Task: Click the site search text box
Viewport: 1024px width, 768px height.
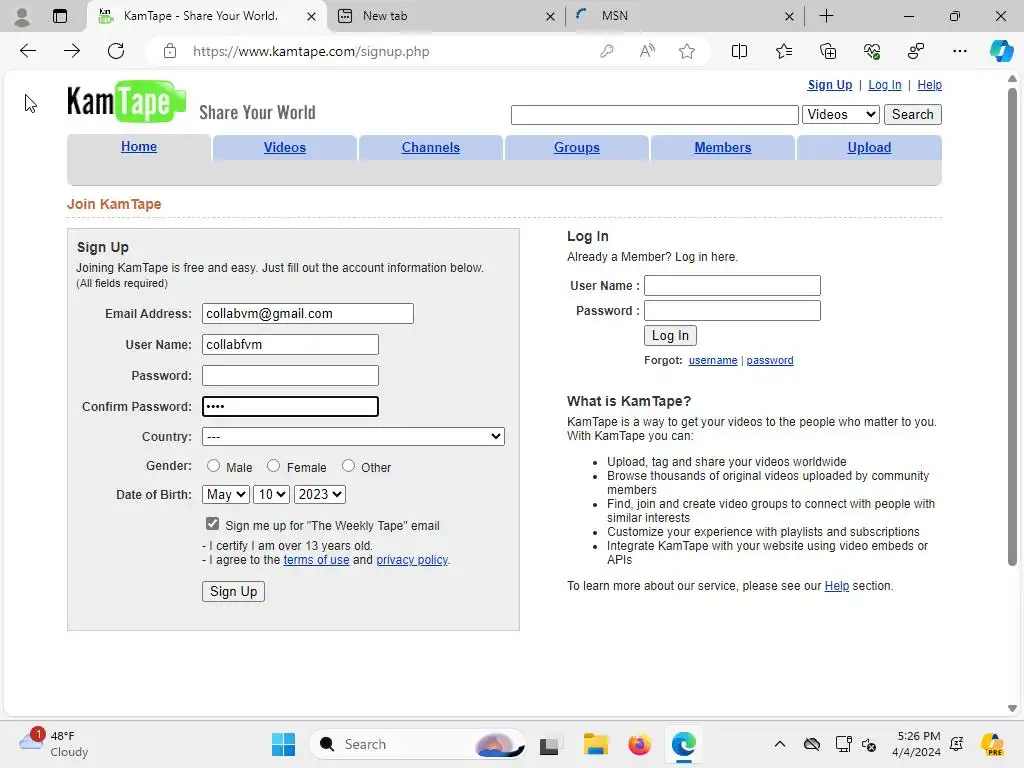Action: 654,115
